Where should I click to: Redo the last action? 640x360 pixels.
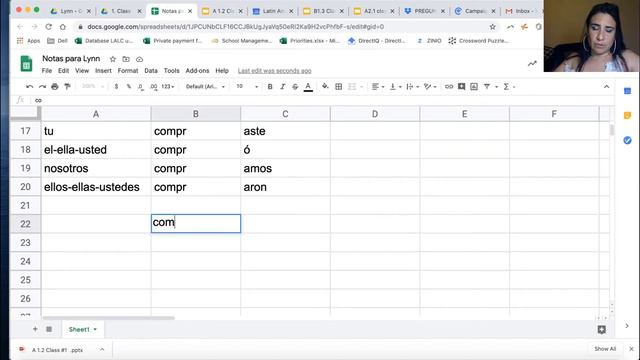pos(42,87)
